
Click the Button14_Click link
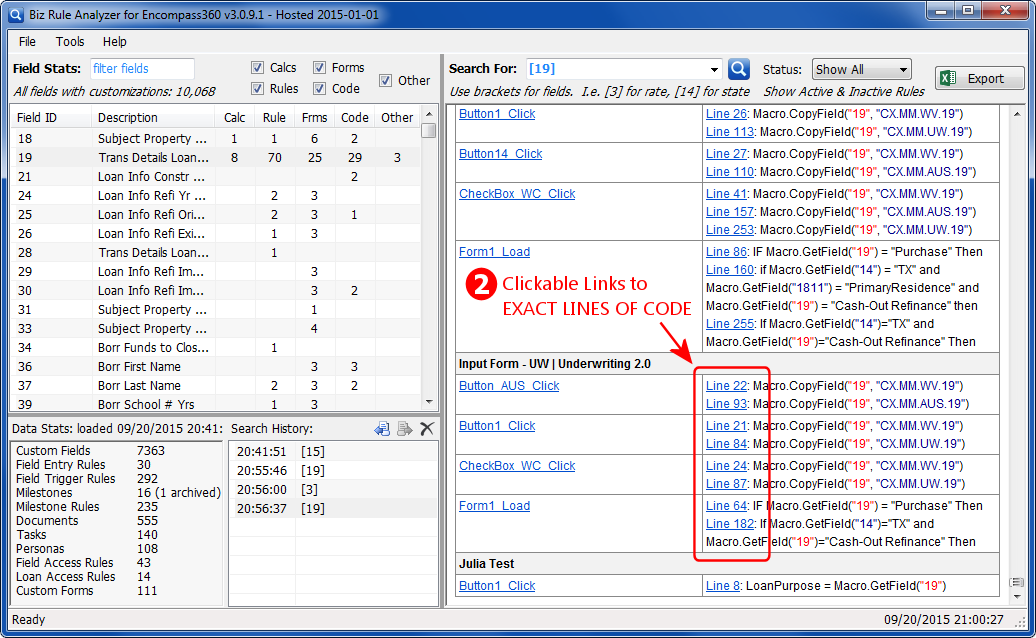500,154
